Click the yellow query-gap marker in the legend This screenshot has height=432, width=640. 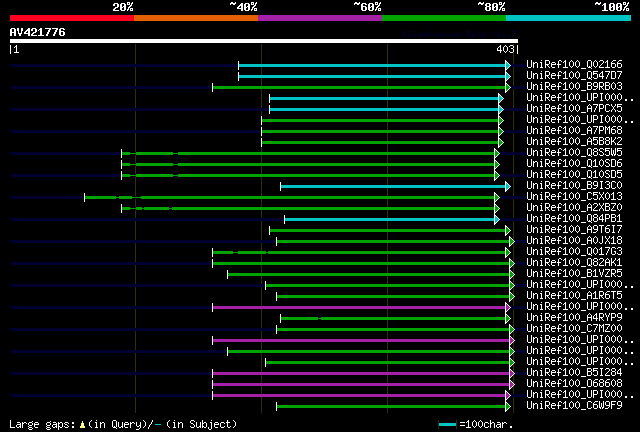(82, 425)
